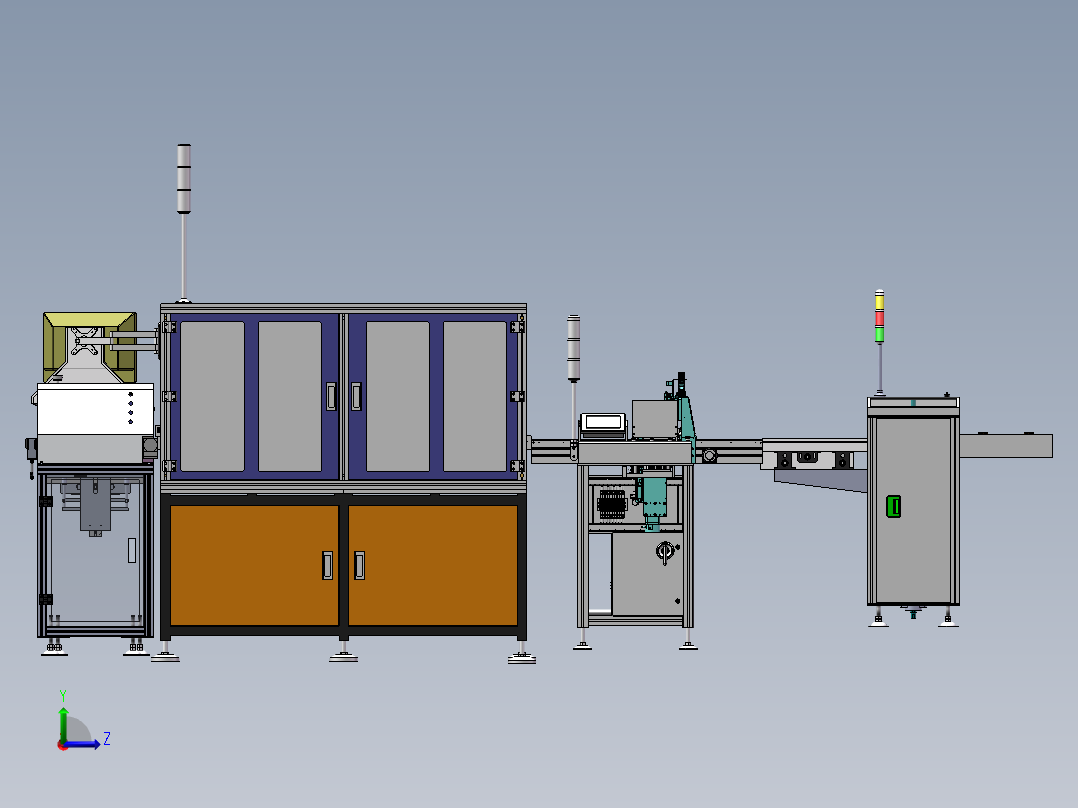Pick the red segment of the colored stack light
Image resolution: width=1078 pixels, height=808 pixels.
point(879,318)
